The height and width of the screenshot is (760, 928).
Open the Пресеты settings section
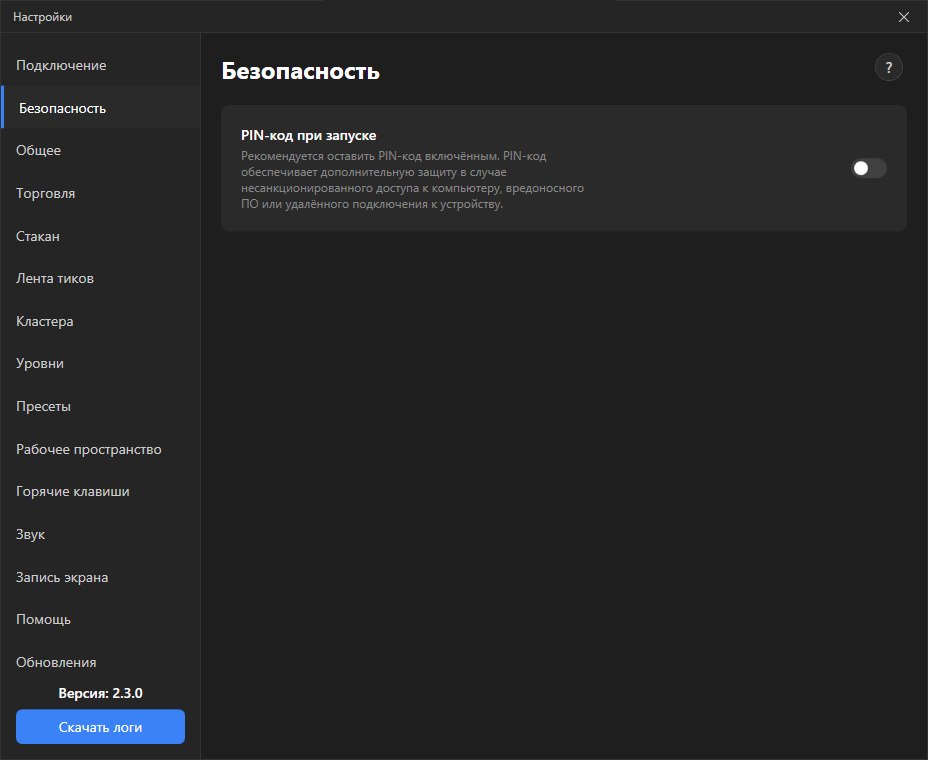[x=101, y=406]
